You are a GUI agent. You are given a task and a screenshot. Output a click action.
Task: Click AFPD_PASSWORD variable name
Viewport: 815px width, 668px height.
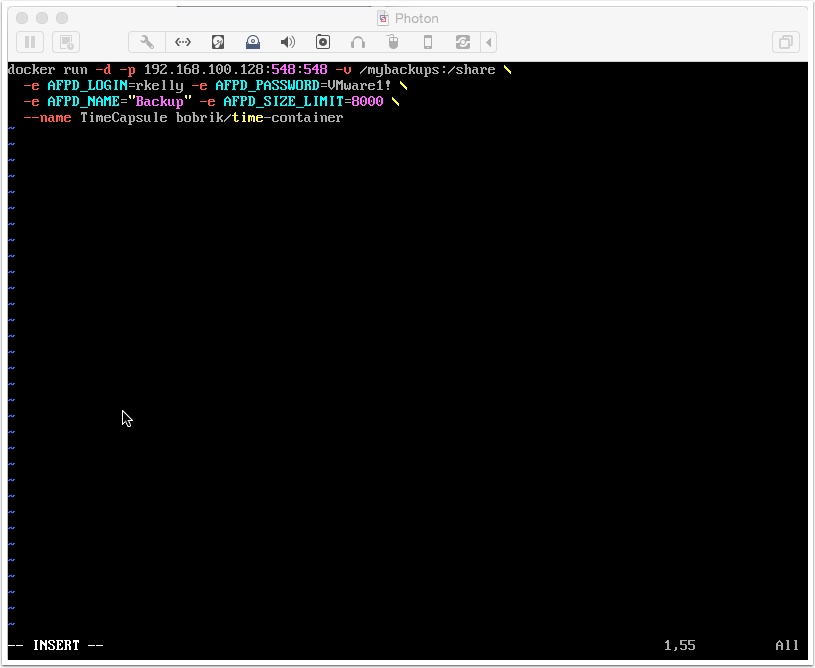tap(267, 86)
